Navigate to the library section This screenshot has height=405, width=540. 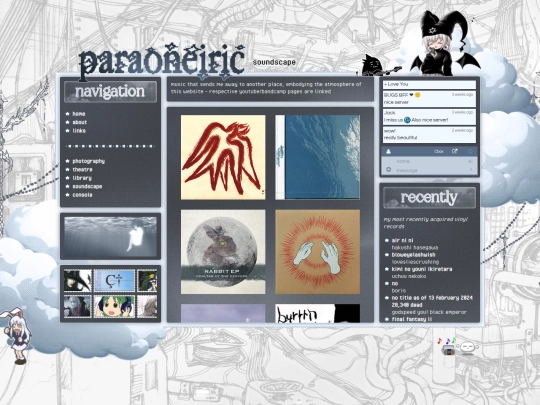[82, 178]
